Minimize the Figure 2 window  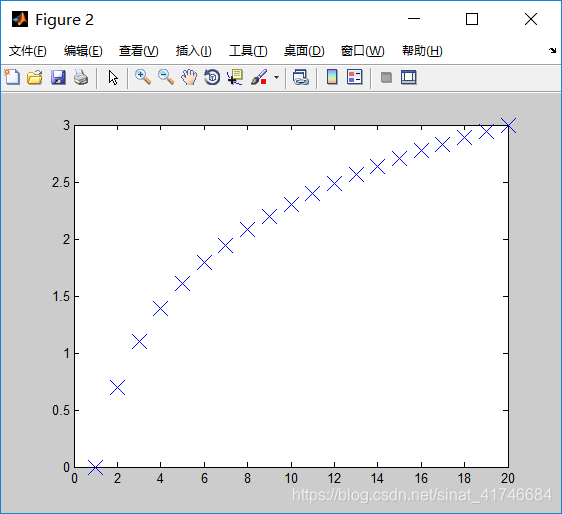(x=414, y=19)
